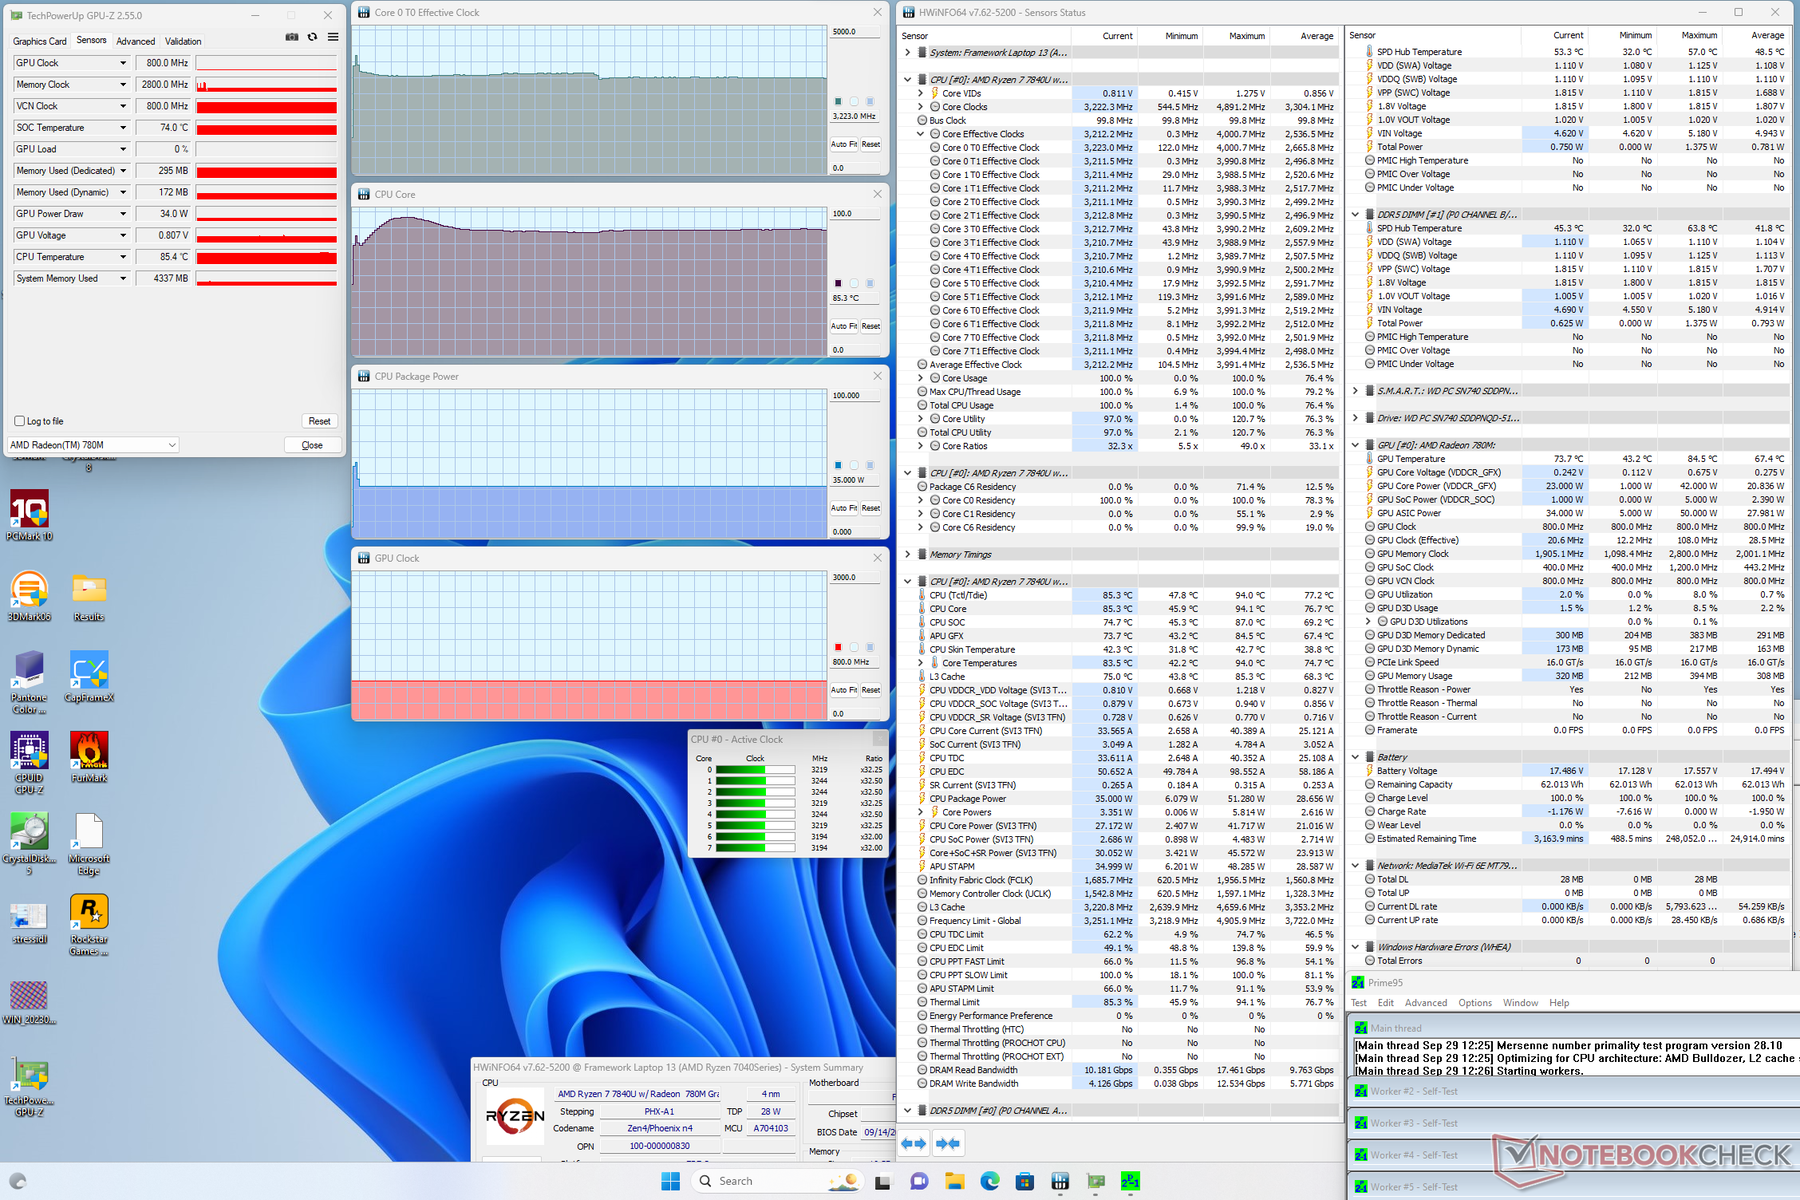Click HWiNFO expand columns arrows button
This screenshot has width=1800, height=1200.
(913, 1143)
